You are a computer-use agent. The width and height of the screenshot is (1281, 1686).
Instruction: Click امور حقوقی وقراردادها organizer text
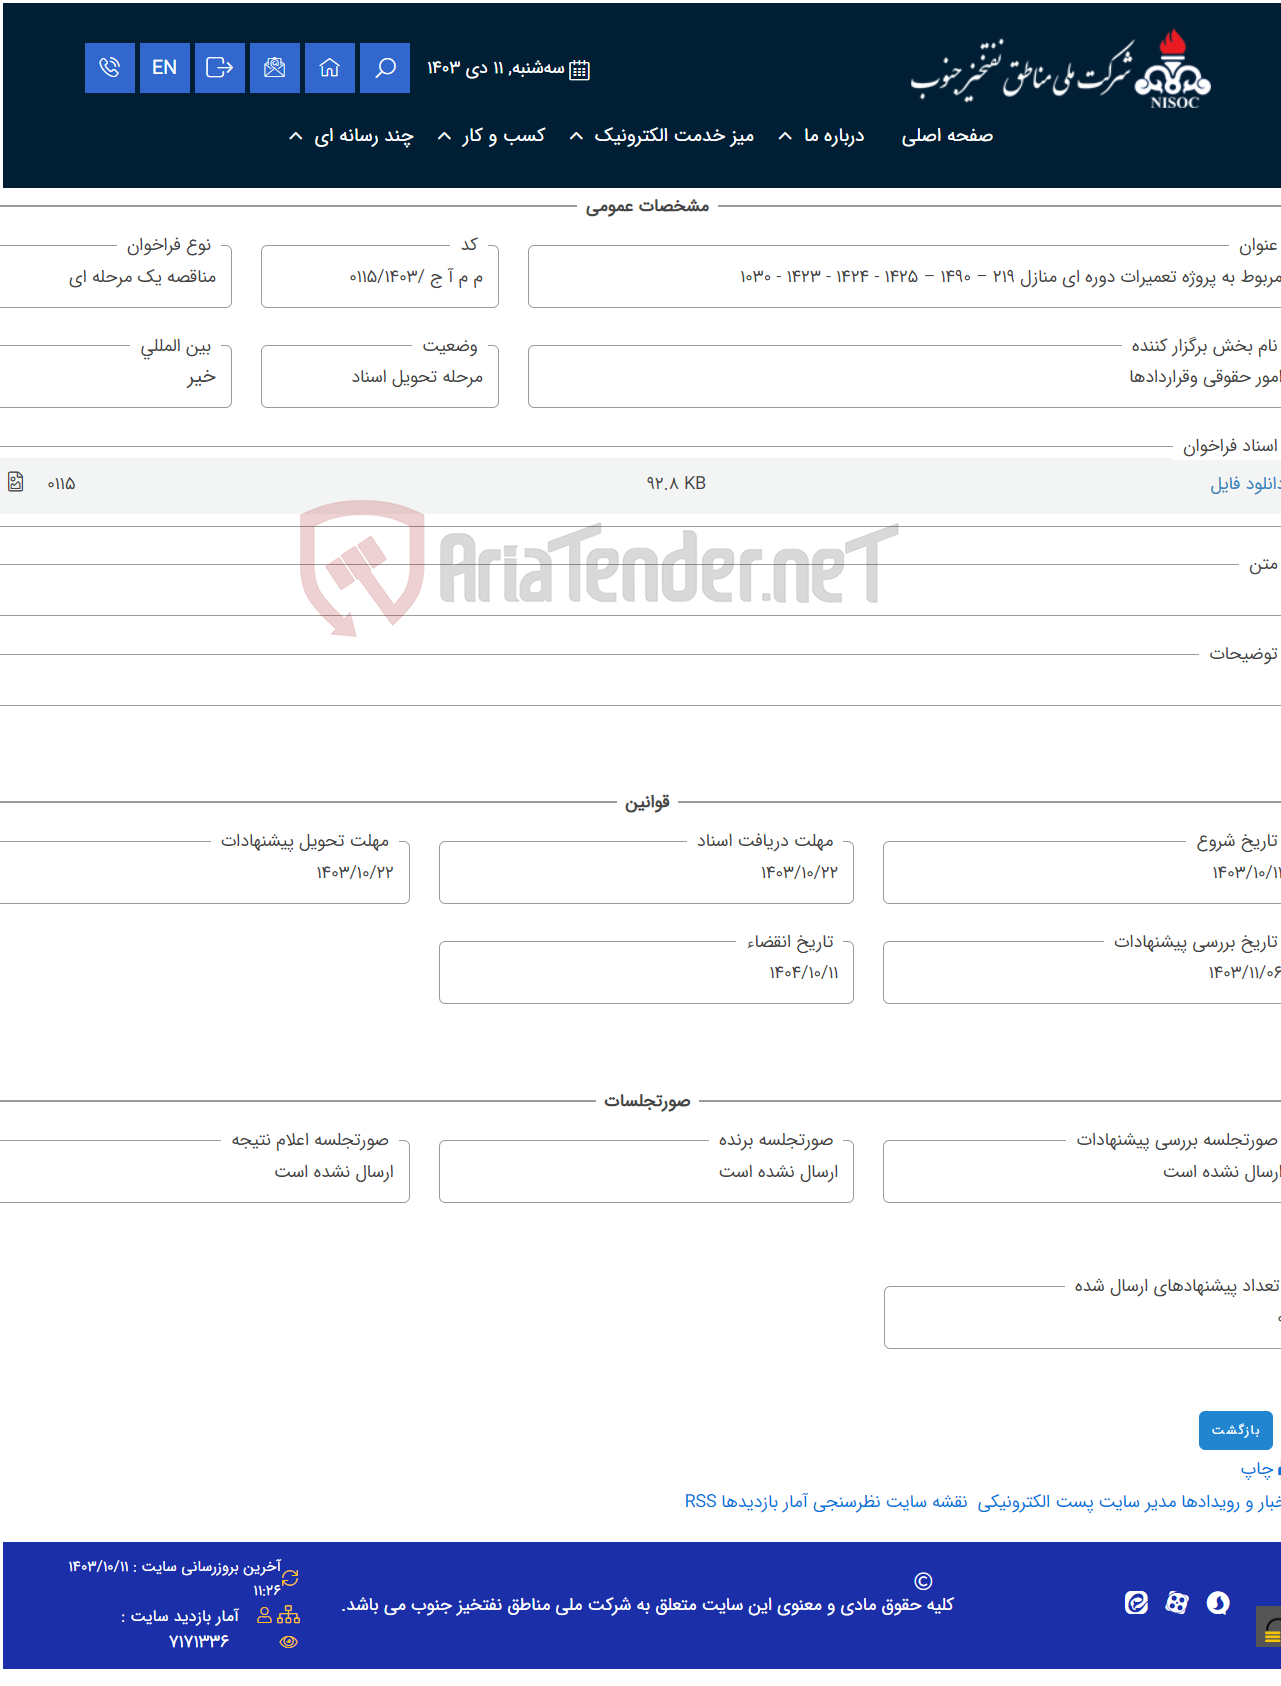point(1204,377)
